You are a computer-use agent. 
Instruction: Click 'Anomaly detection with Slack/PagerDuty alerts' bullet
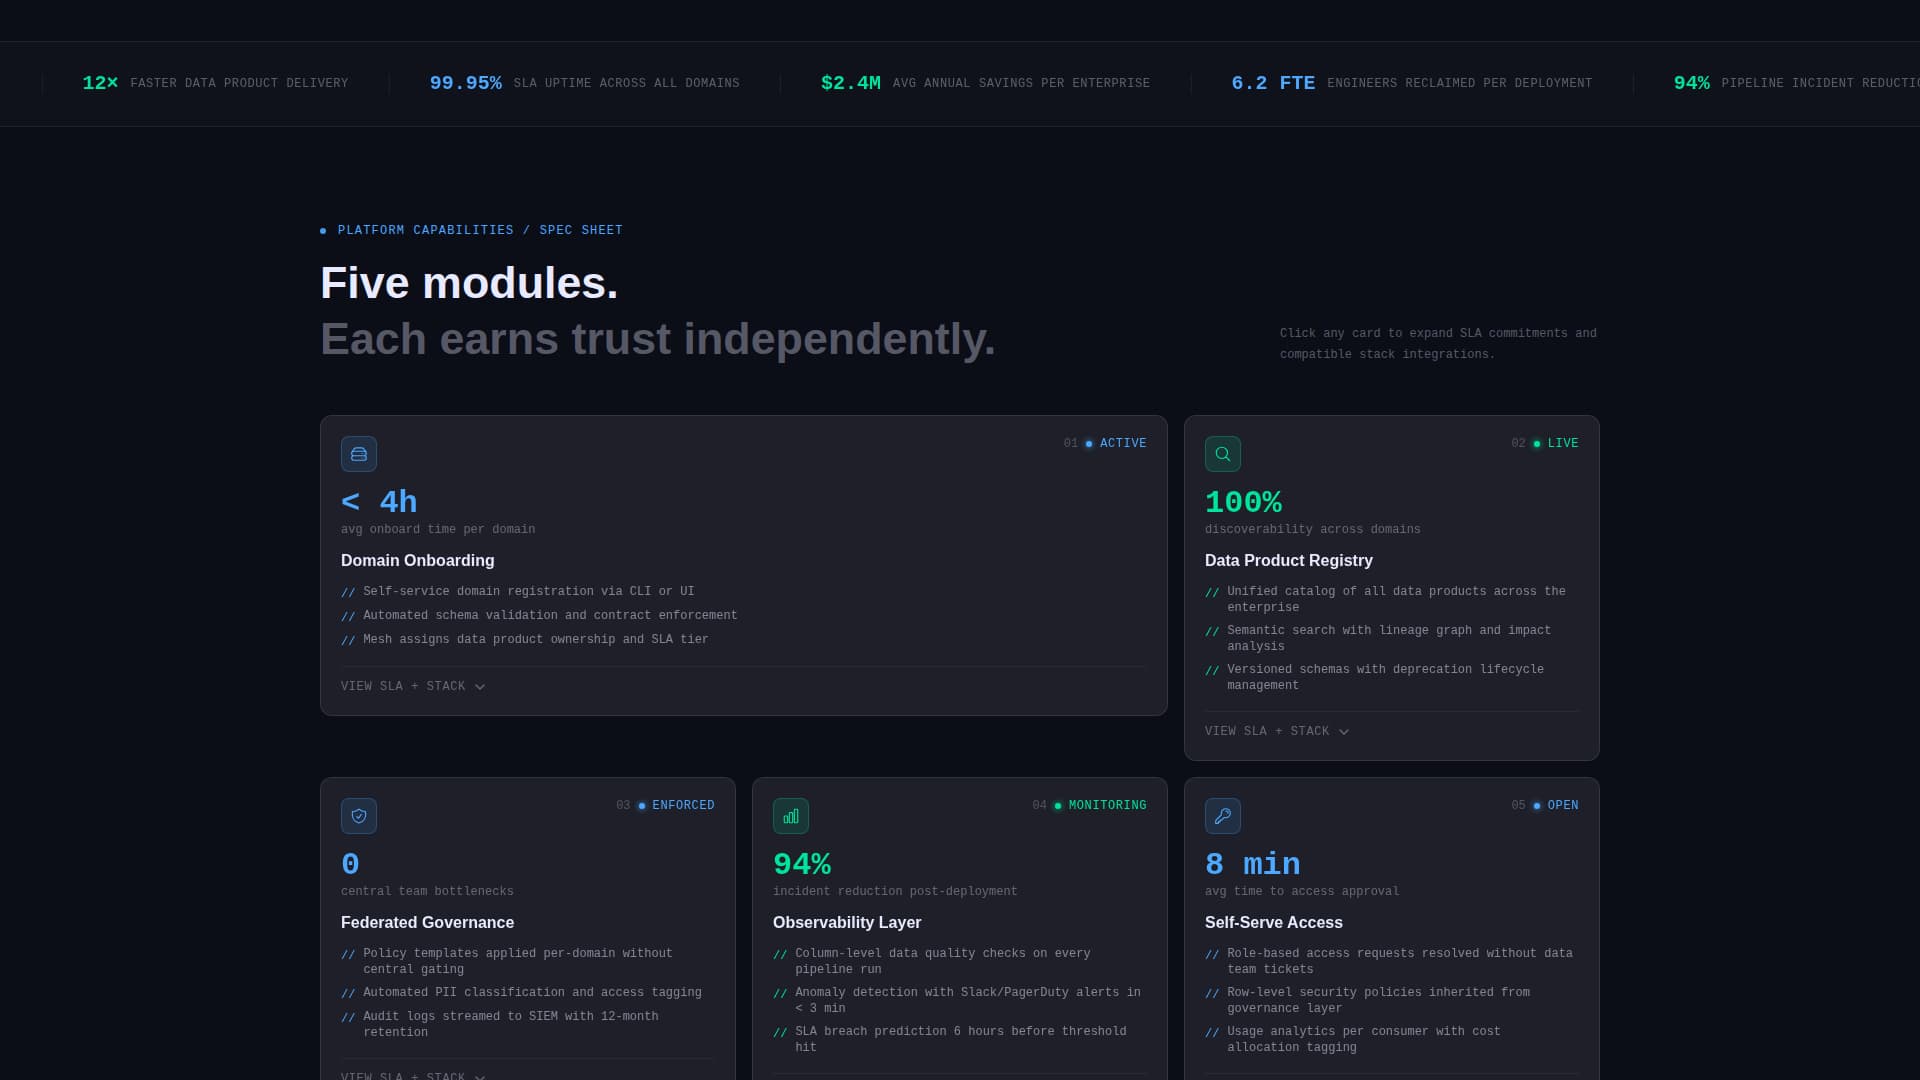pos(967,1000)
